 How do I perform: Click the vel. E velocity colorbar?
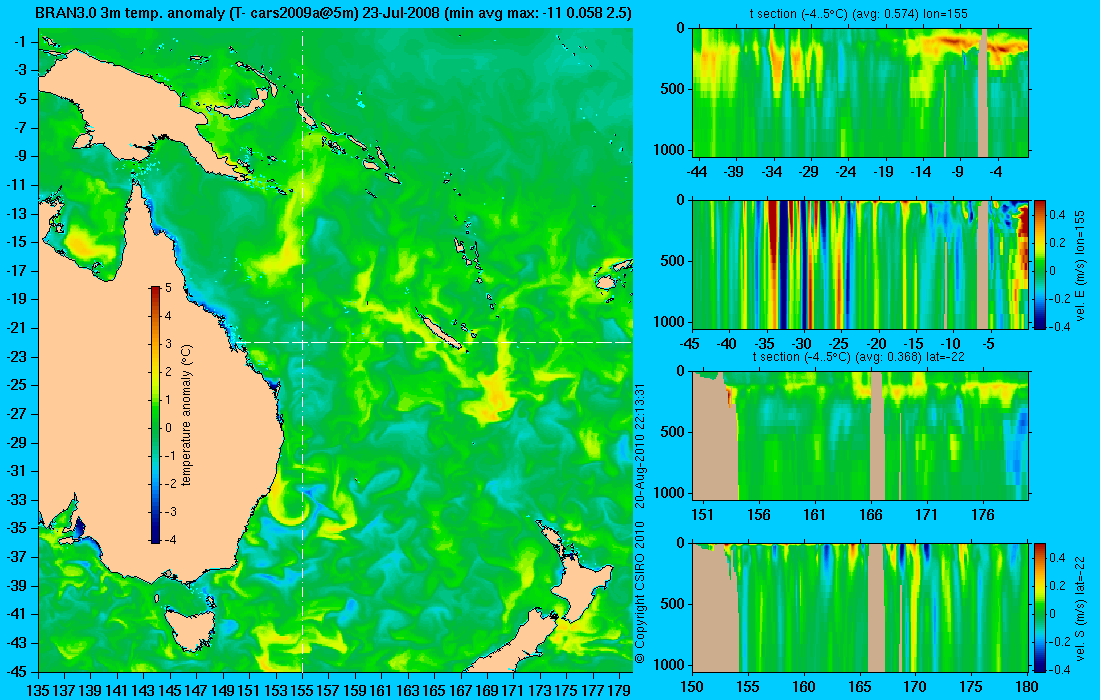coord(1040,264)
